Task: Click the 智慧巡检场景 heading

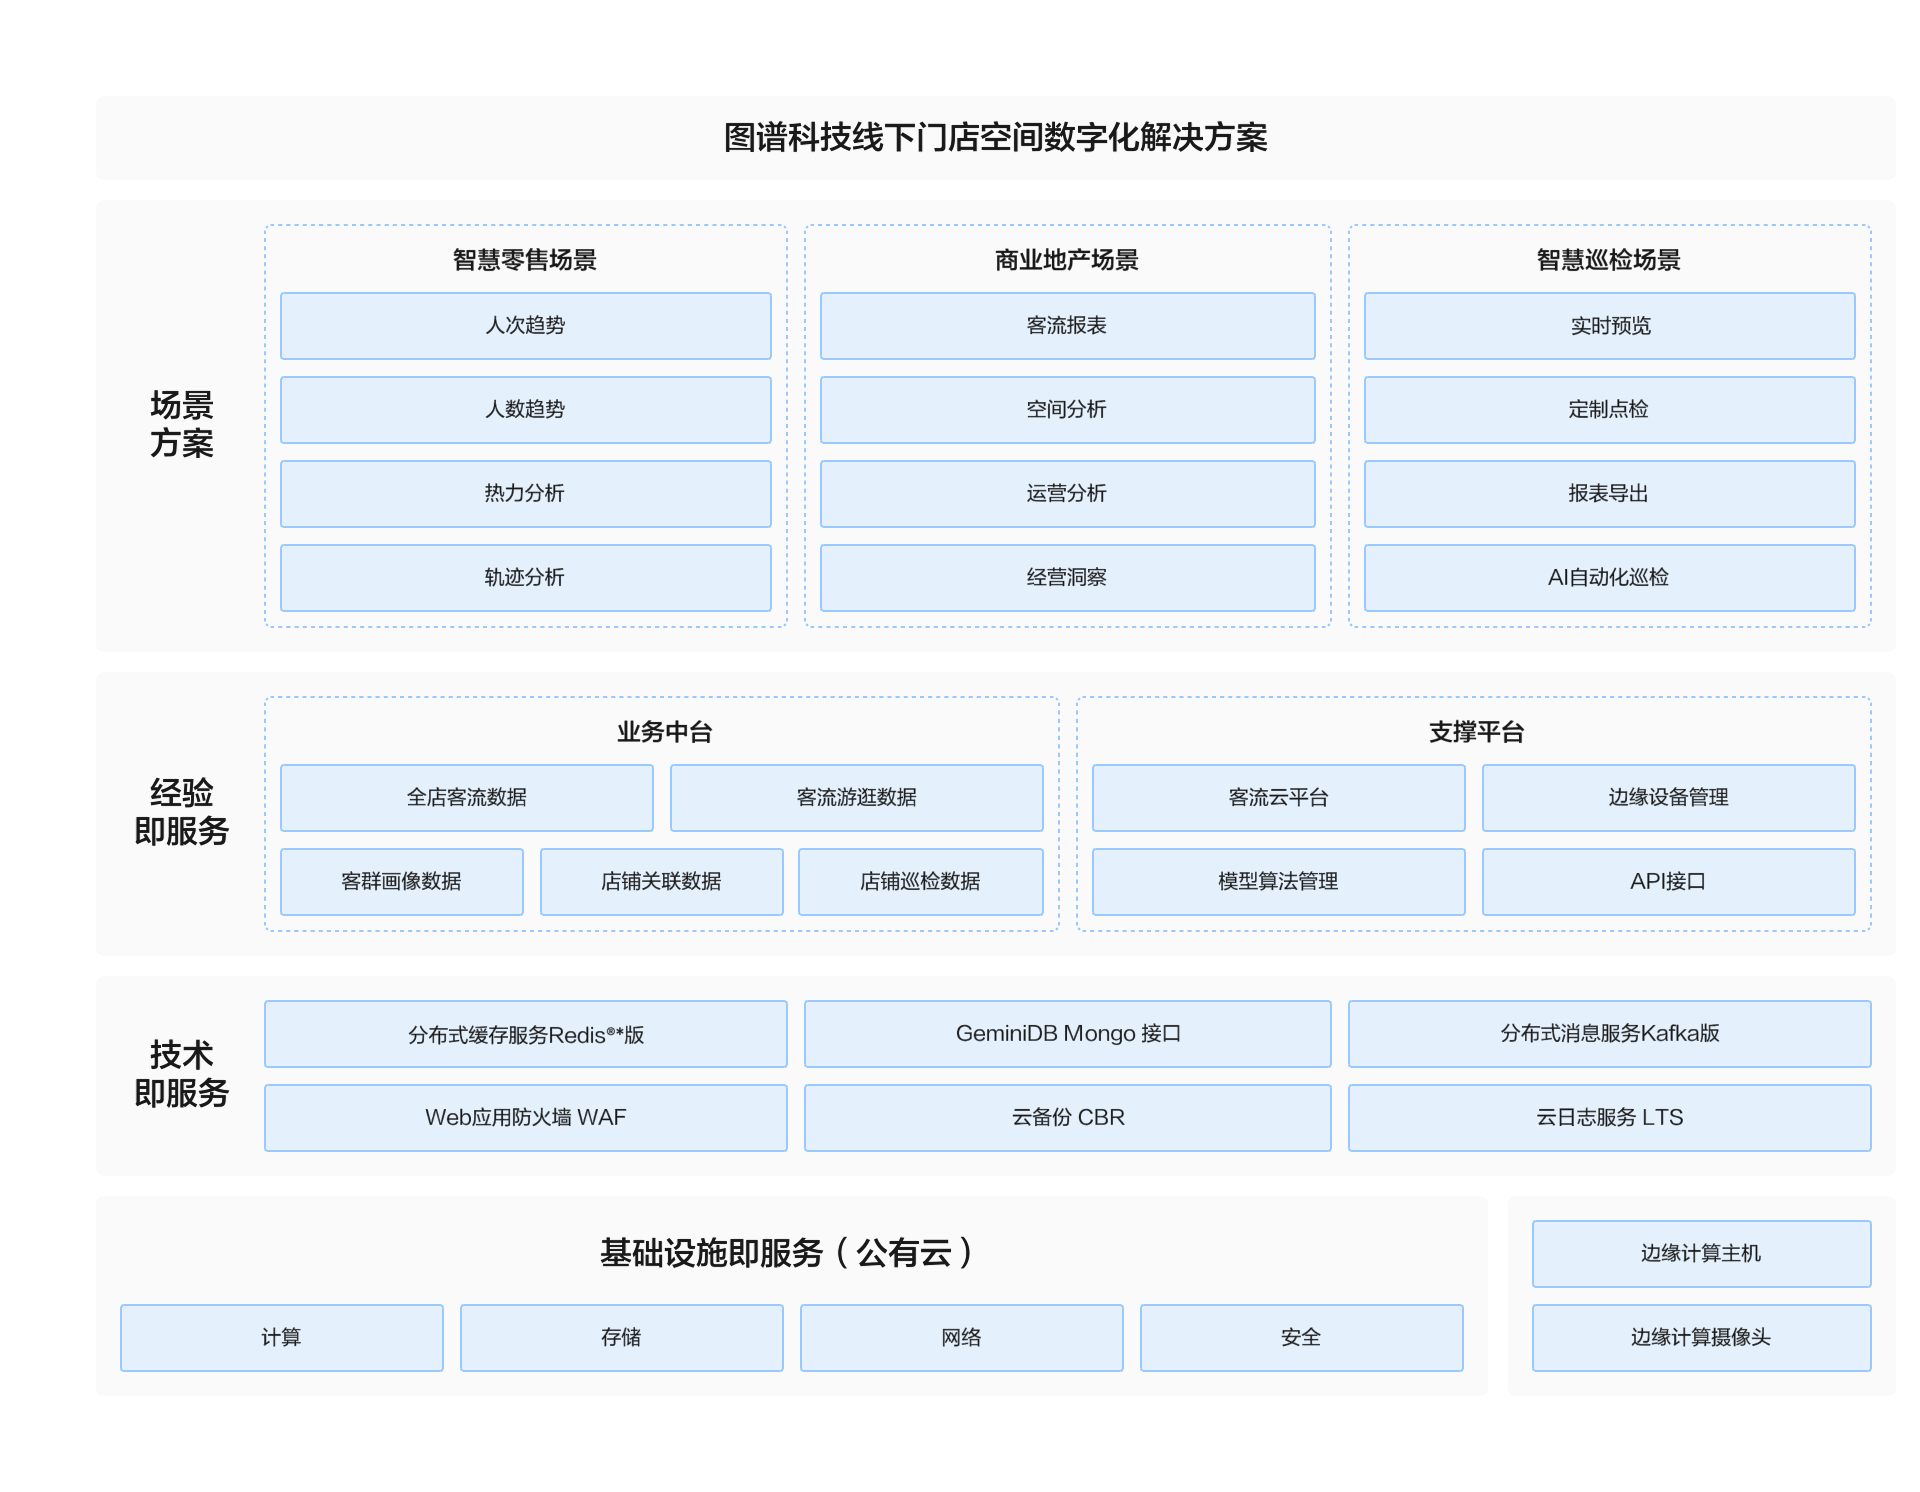Action: (x=1609, y=260)
